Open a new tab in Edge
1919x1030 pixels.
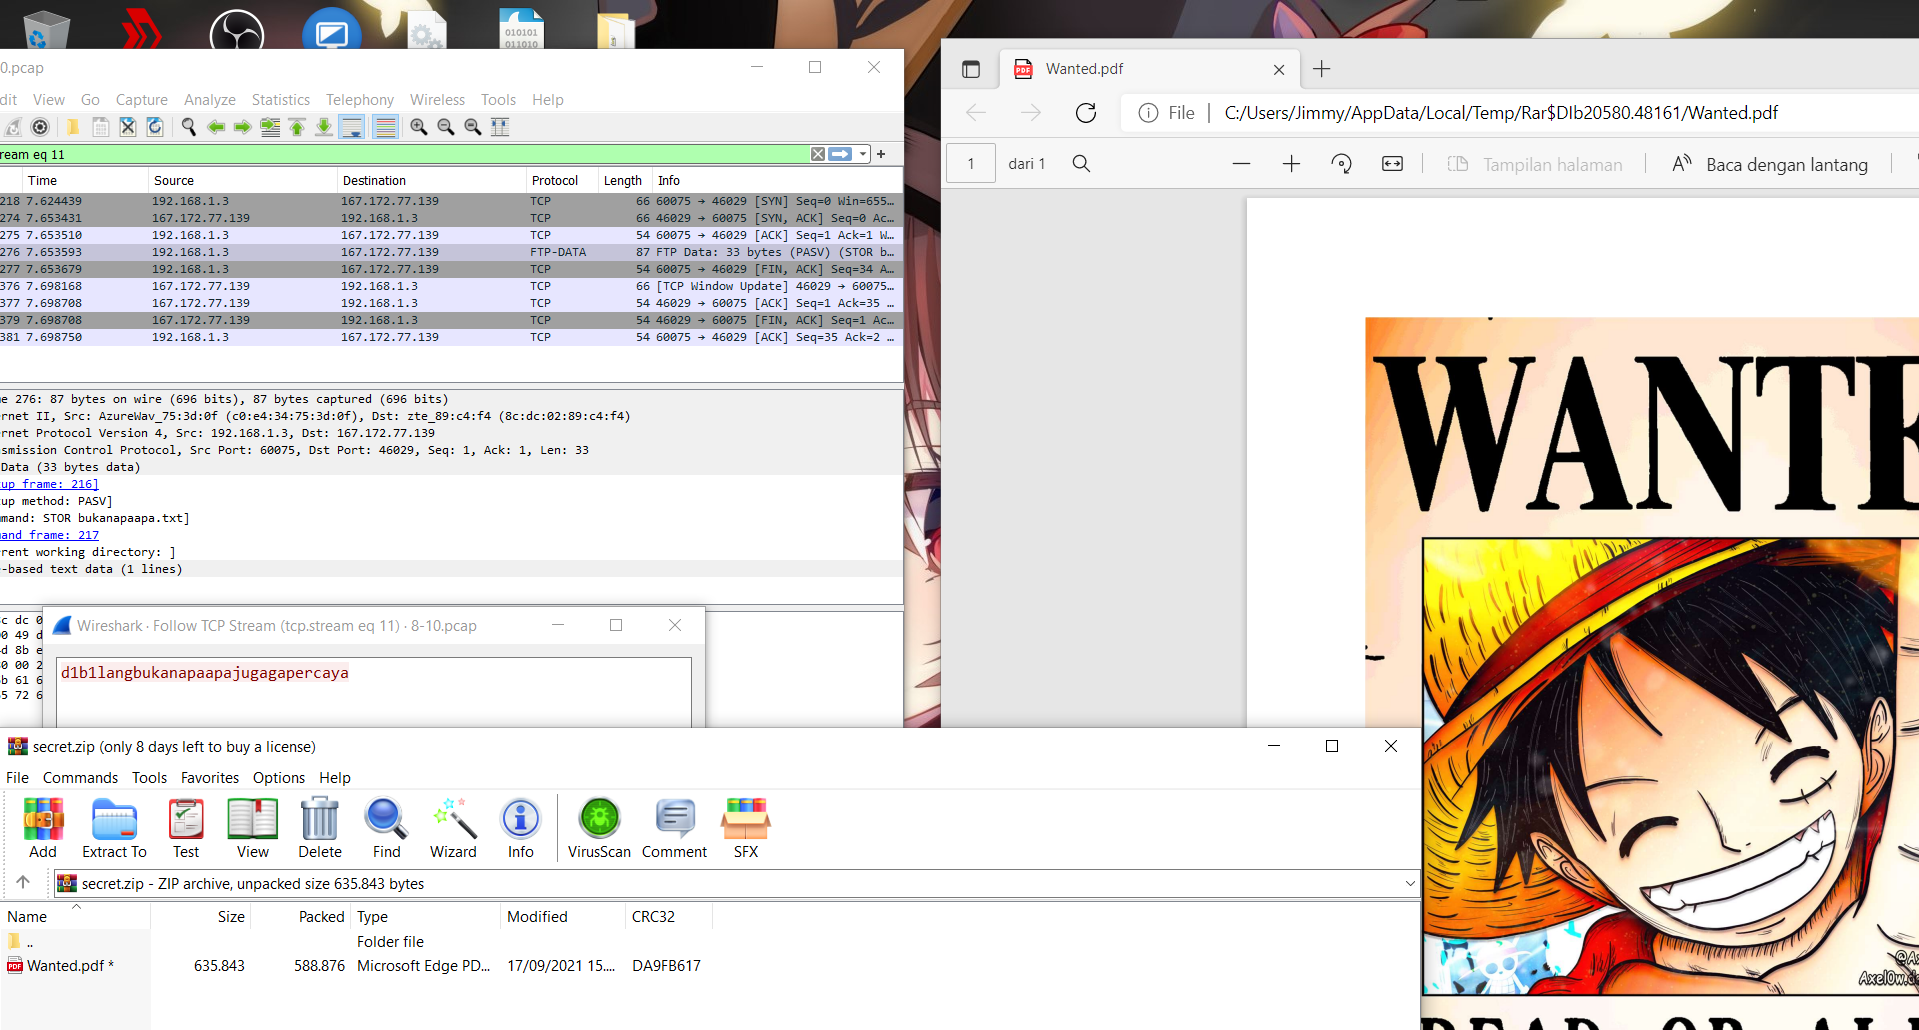tap(1321, 69)
